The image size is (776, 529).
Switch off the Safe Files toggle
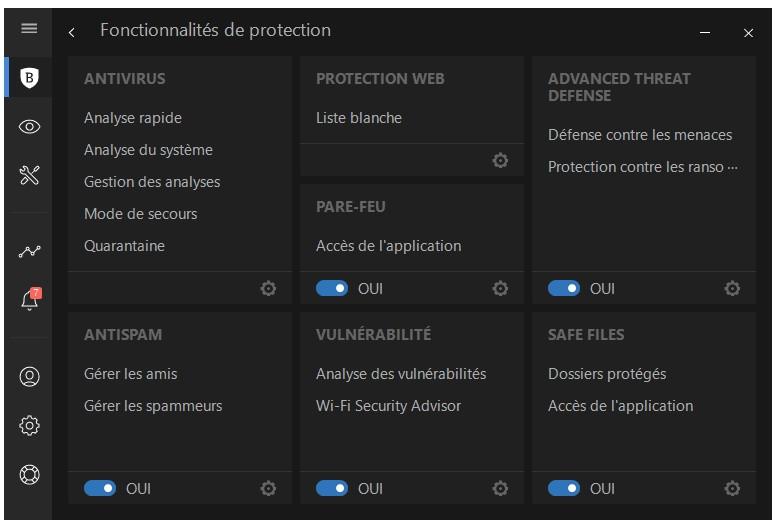point(564,488)
